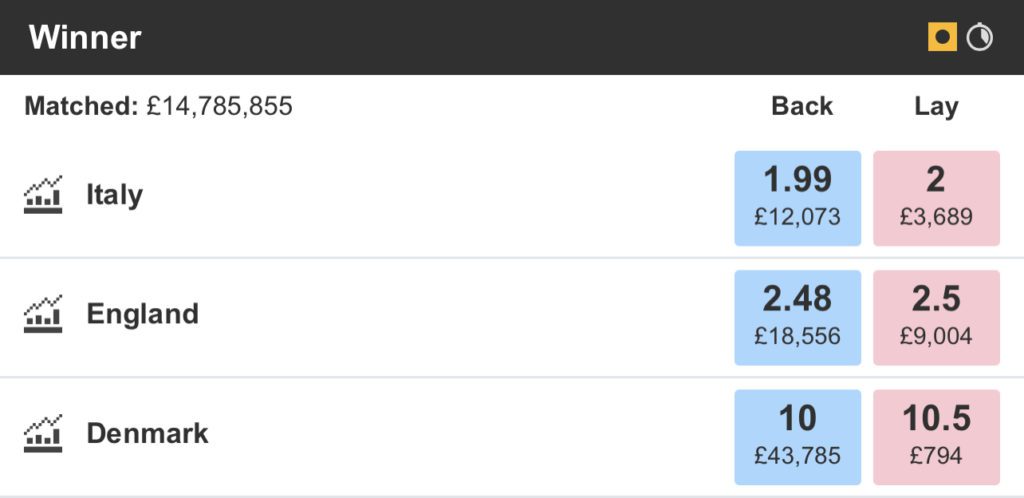Select the England runner name
1024x498 pixels.
(142, 315)
